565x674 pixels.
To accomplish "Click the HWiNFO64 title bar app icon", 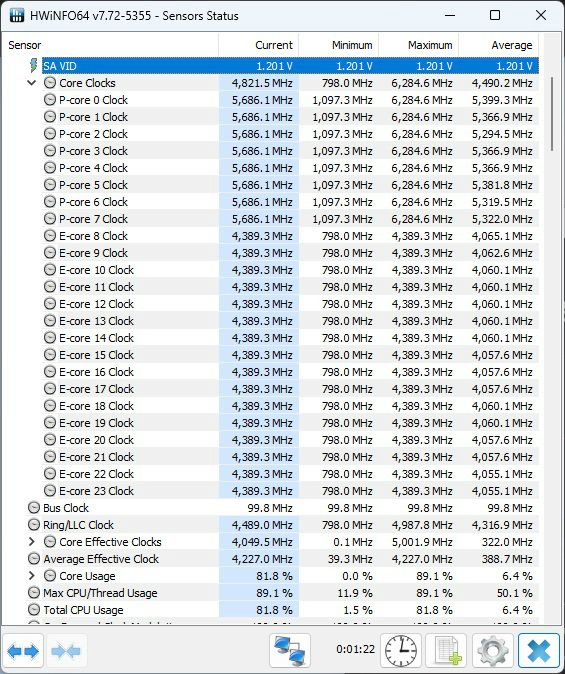I will coord(17,15).
